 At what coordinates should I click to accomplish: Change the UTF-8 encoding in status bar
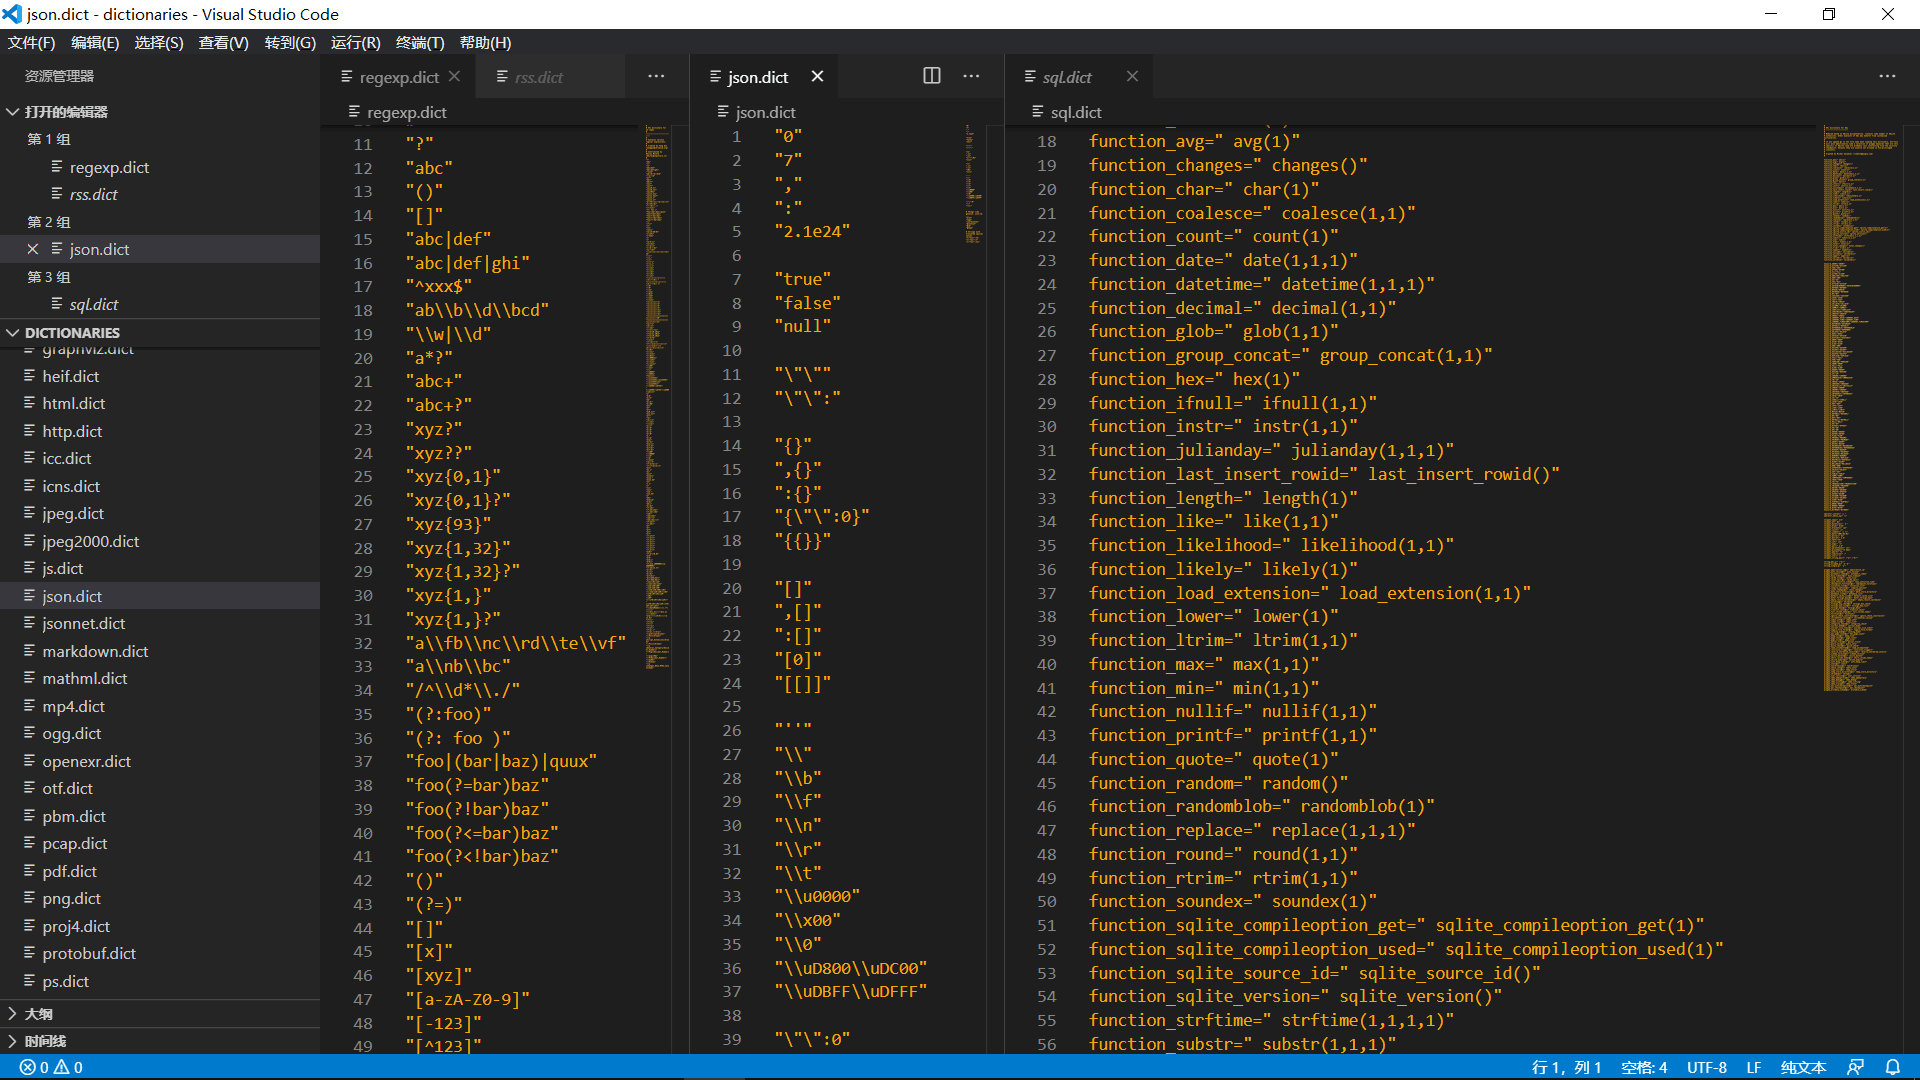point(1707,1067)
